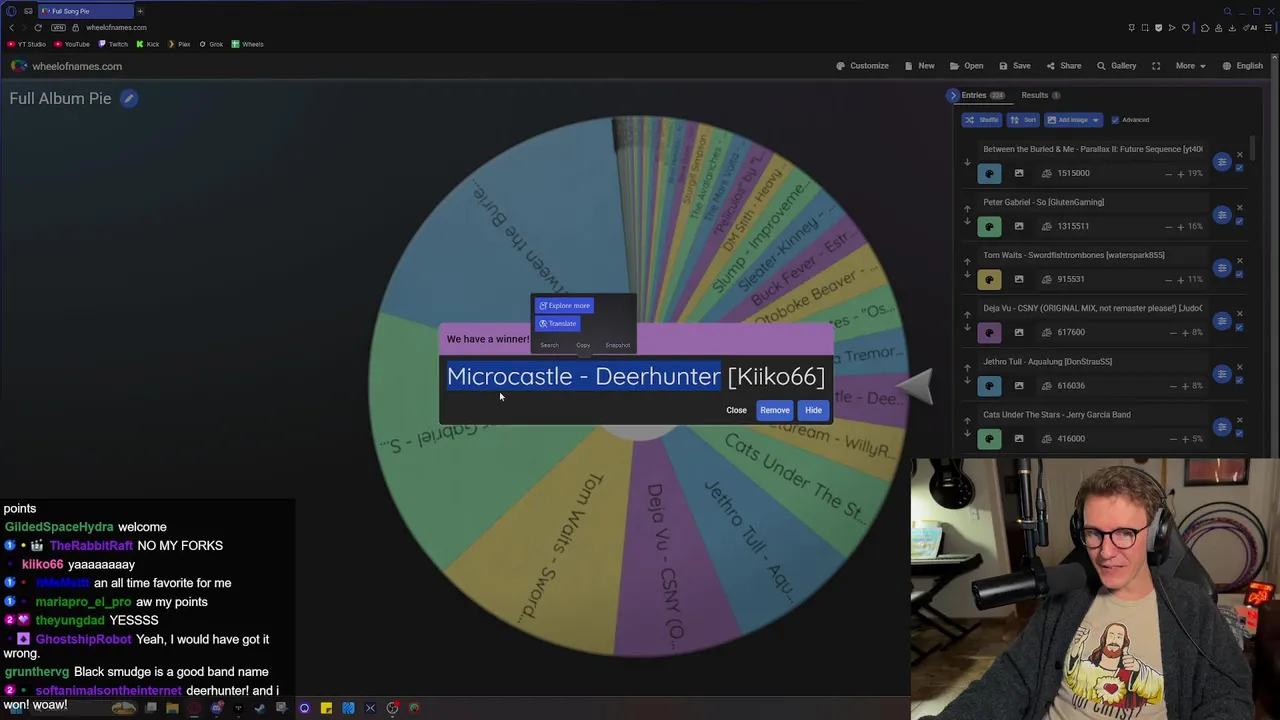The width and height of the screenshot is (1280, 720).
Task: Hide the winning Microcastle entry
Action: point(813,410)
